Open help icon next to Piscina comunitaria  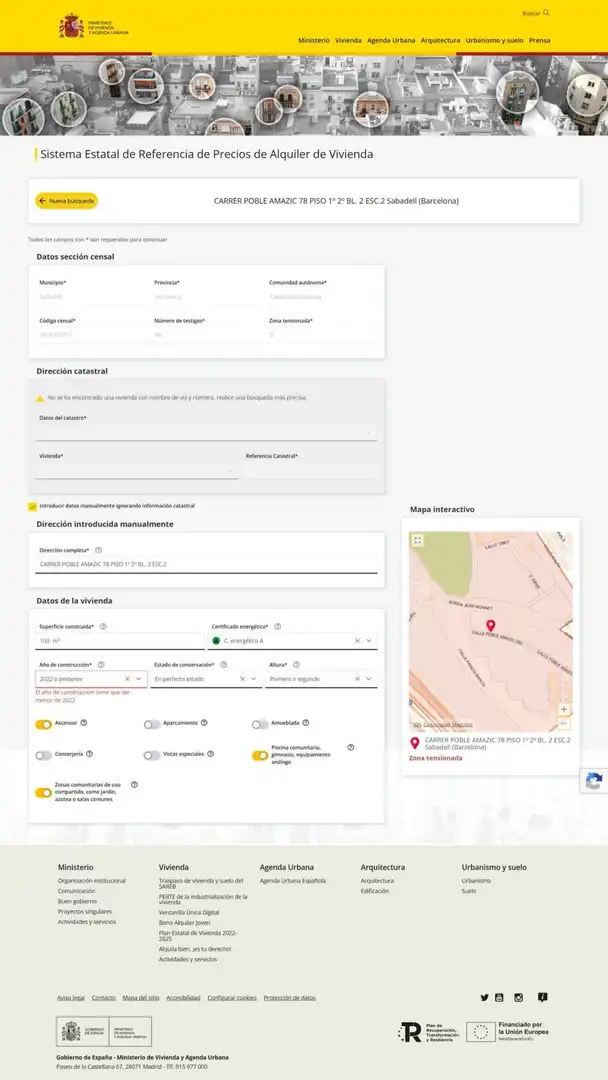(x=350, y=747)
